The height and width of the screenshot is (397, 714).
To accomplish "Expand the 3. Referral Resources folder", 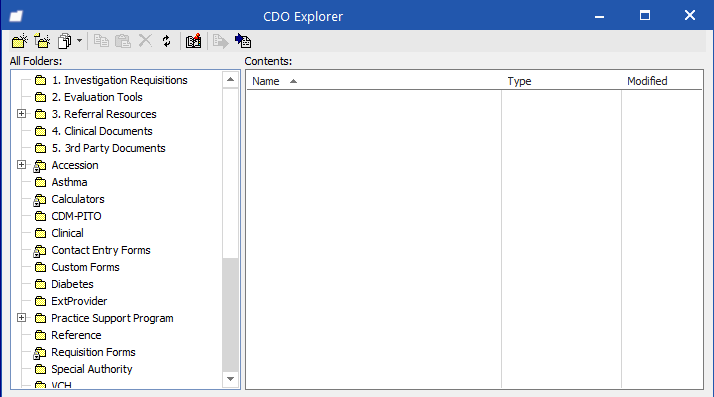I will coord(21,114).
